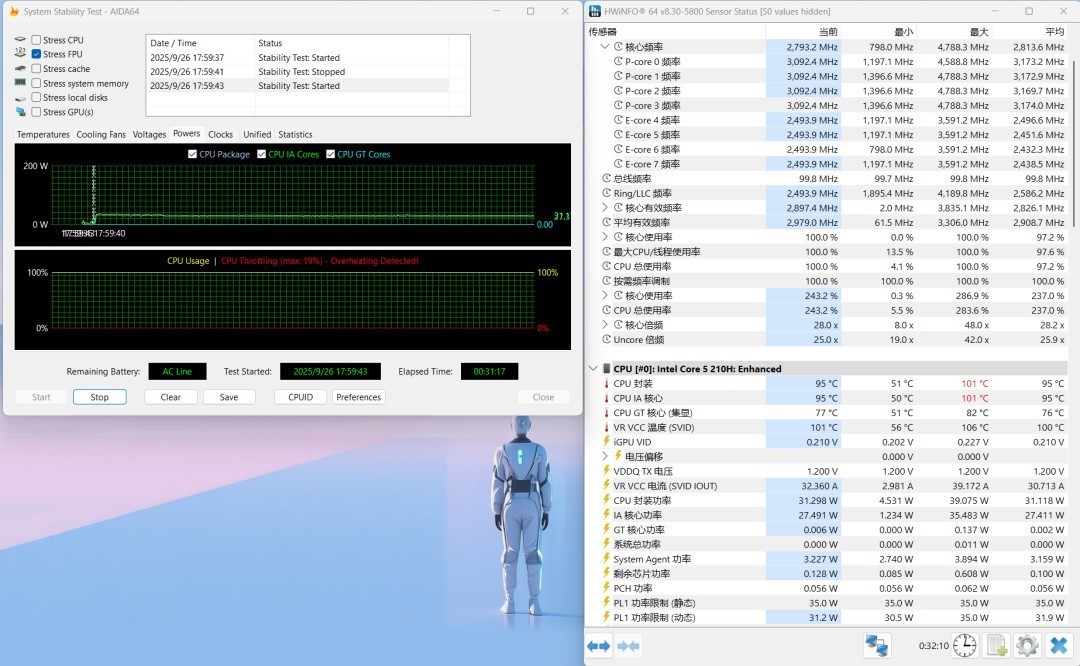Click the blue X close sensors icon
The height and width of the screenshot is (666, 1080).
pos(1058,646)
